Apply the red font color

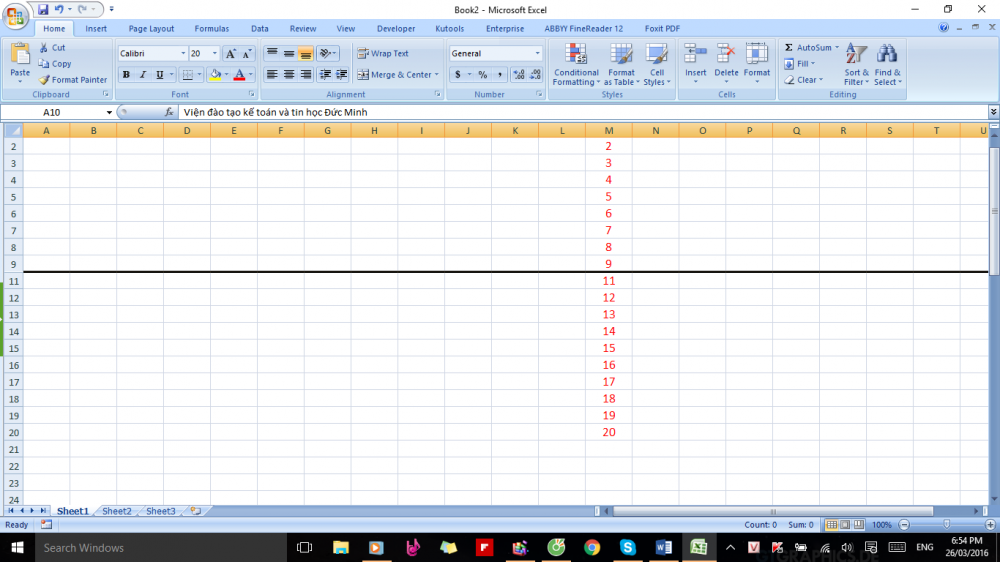pyautogui.click(x=239, y=75)
